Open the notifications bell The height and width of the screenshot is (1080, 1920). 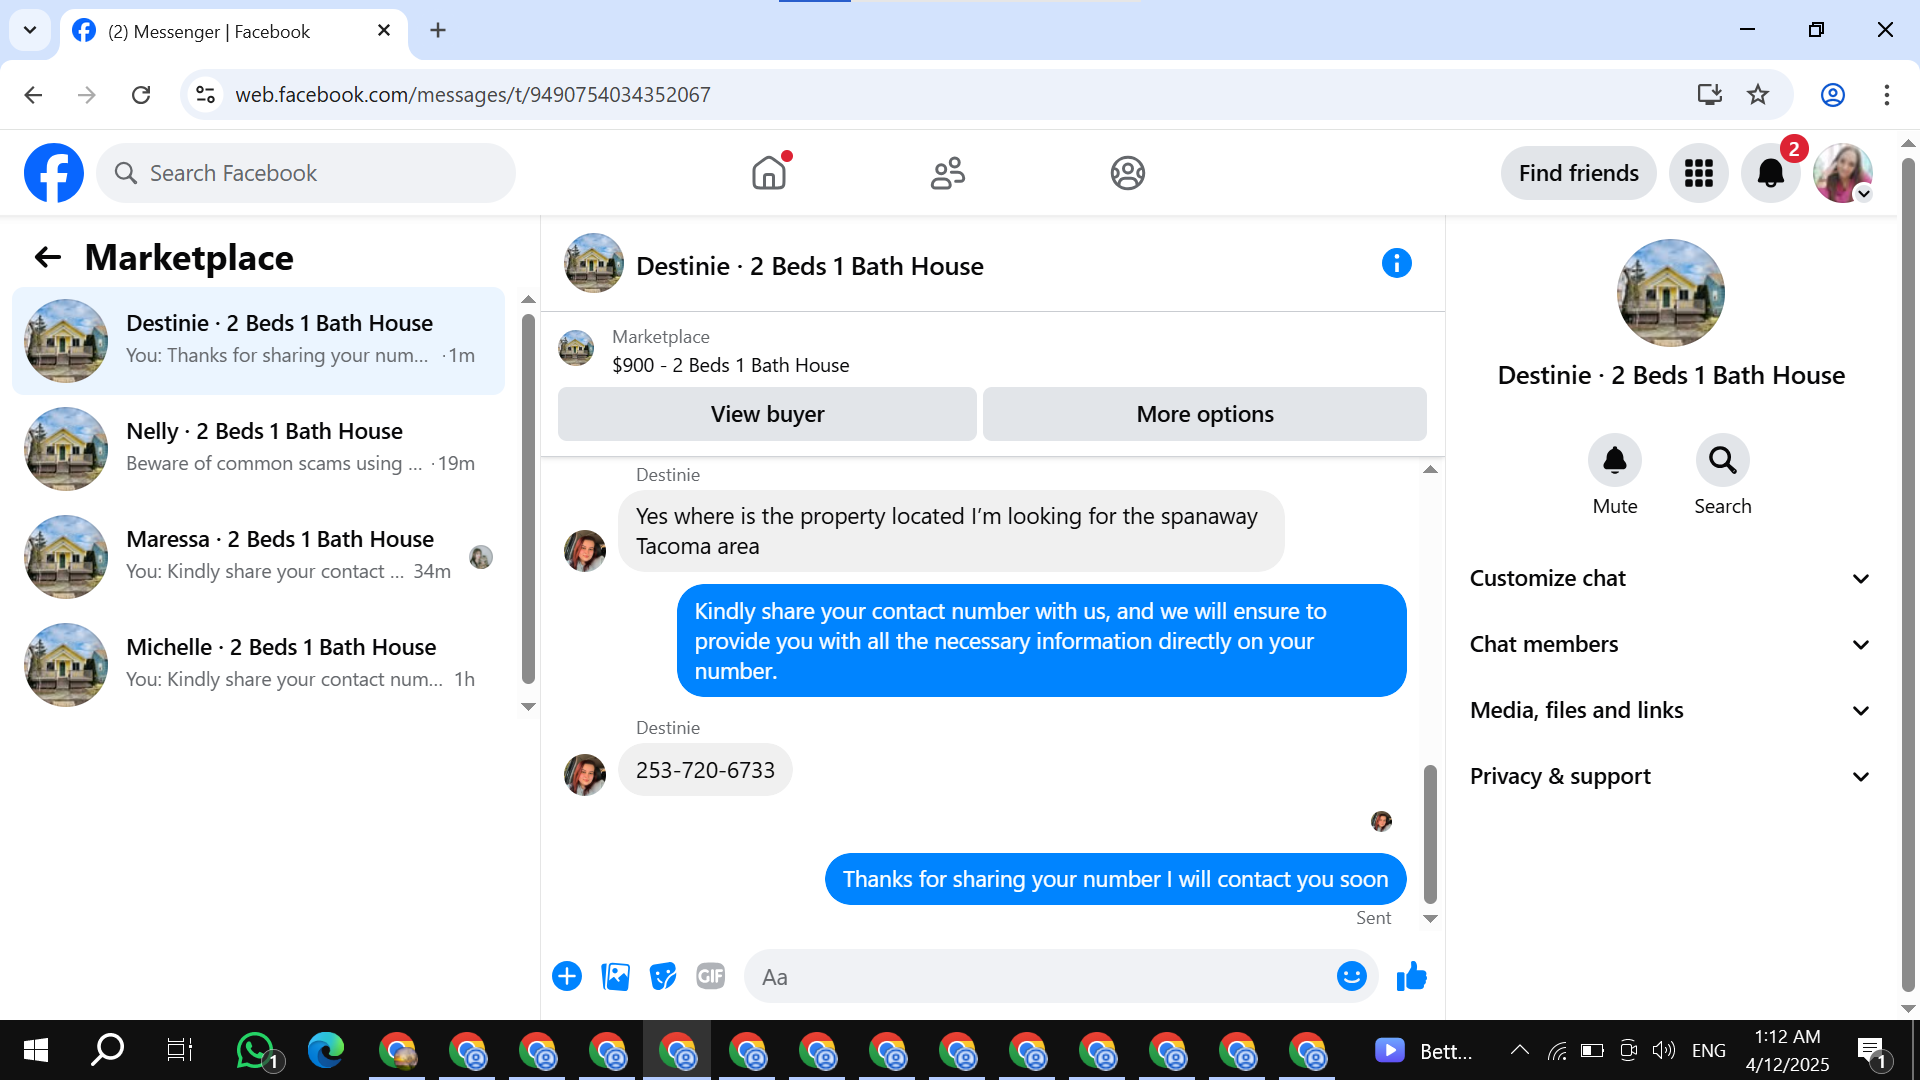point(1771,173)
